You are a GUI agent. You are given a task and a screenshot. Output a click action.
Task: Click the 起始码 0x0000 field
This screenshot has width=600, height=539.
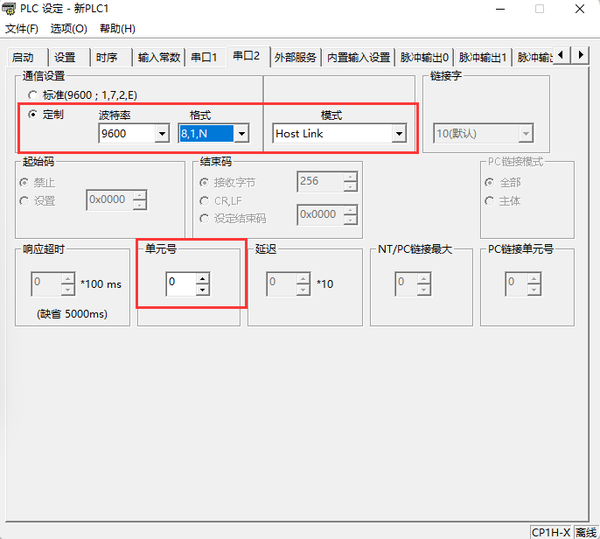pos(110,200)
